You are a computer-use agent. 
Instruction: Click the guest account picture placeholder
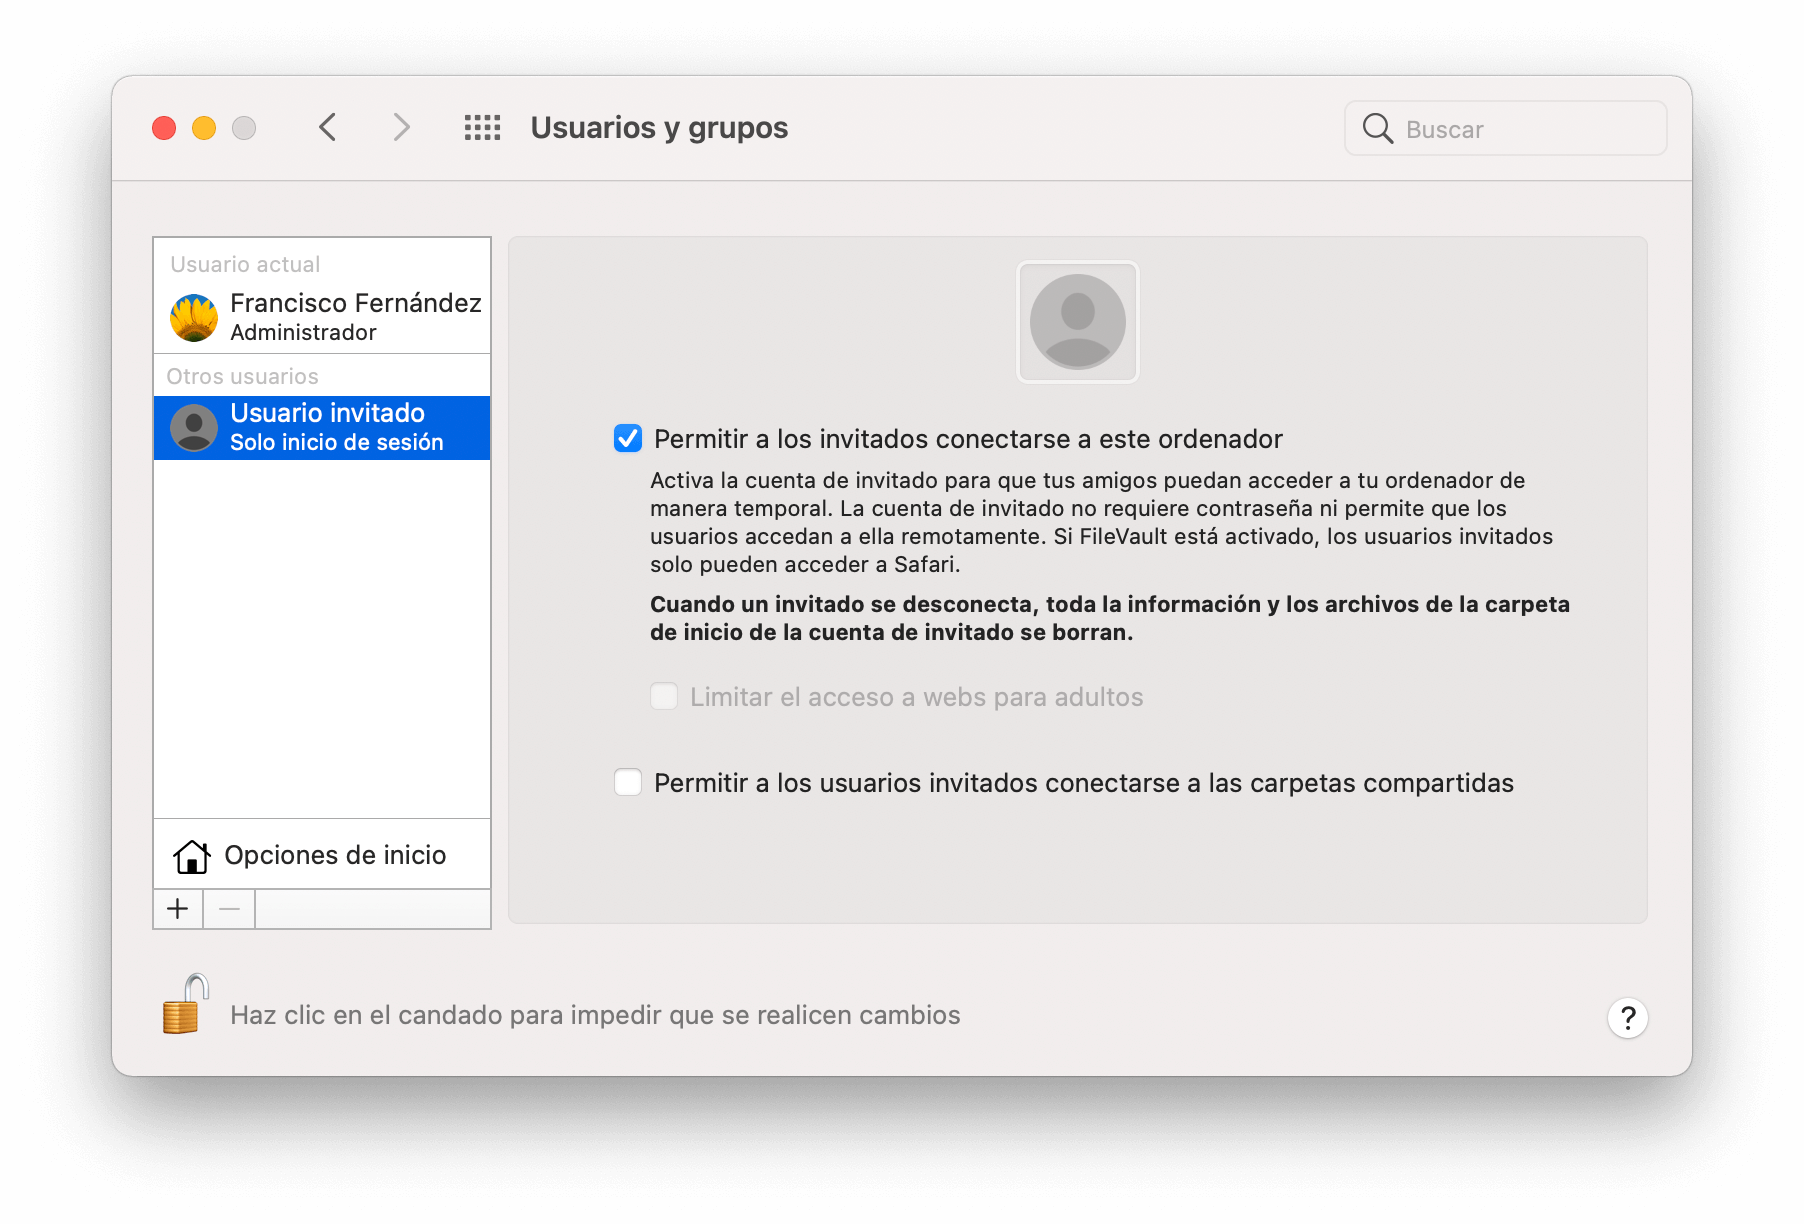[1077, 321]
